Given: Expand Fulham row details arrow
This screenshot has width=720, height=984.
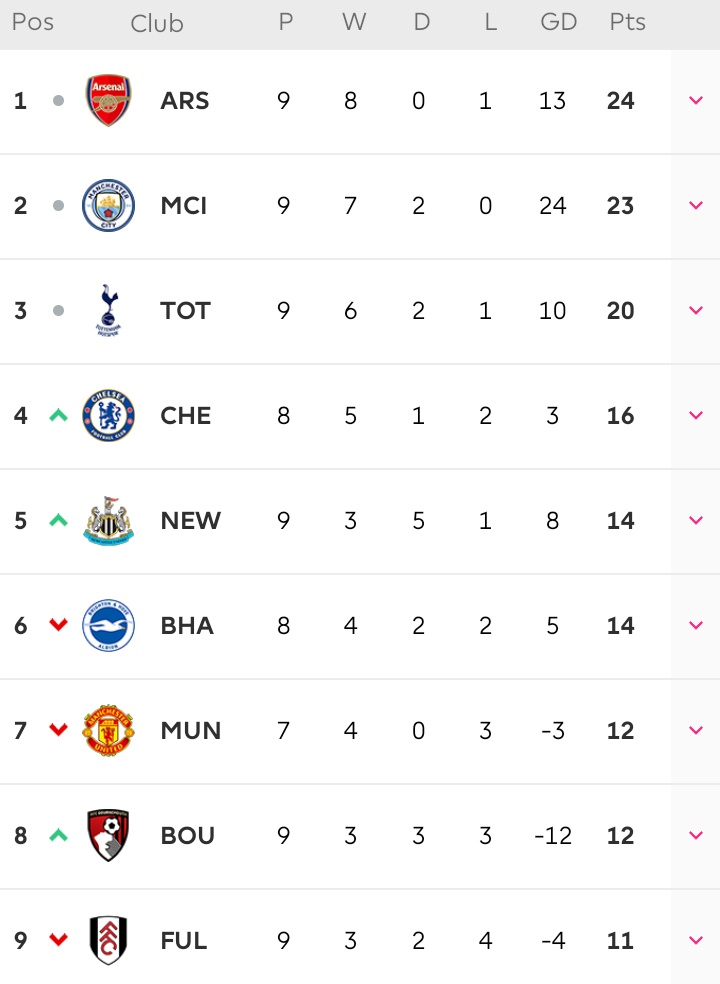Looking at the screenshot, I should [696, 940].
